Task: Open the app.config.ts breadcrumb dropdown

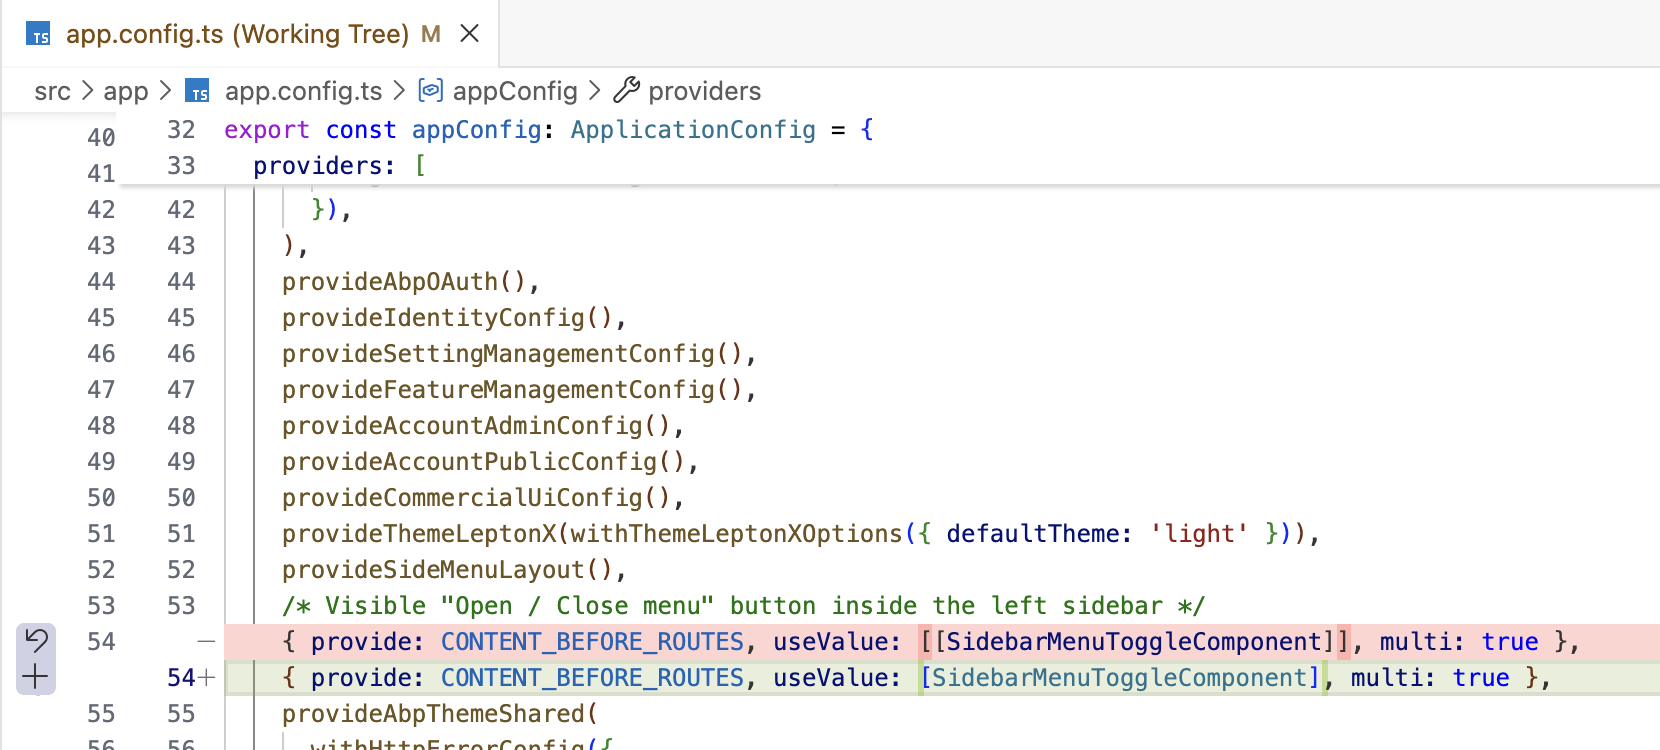Action: pos(303,91)
